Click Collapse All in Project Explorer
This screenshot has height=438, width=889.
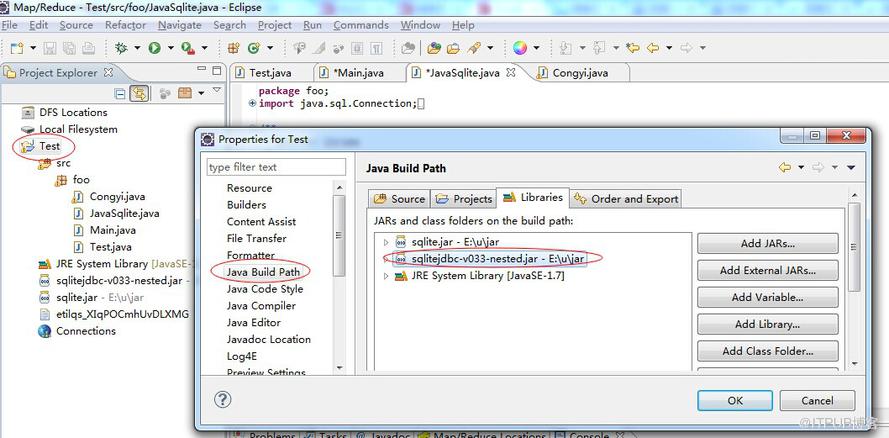click(x=120, y=93)
